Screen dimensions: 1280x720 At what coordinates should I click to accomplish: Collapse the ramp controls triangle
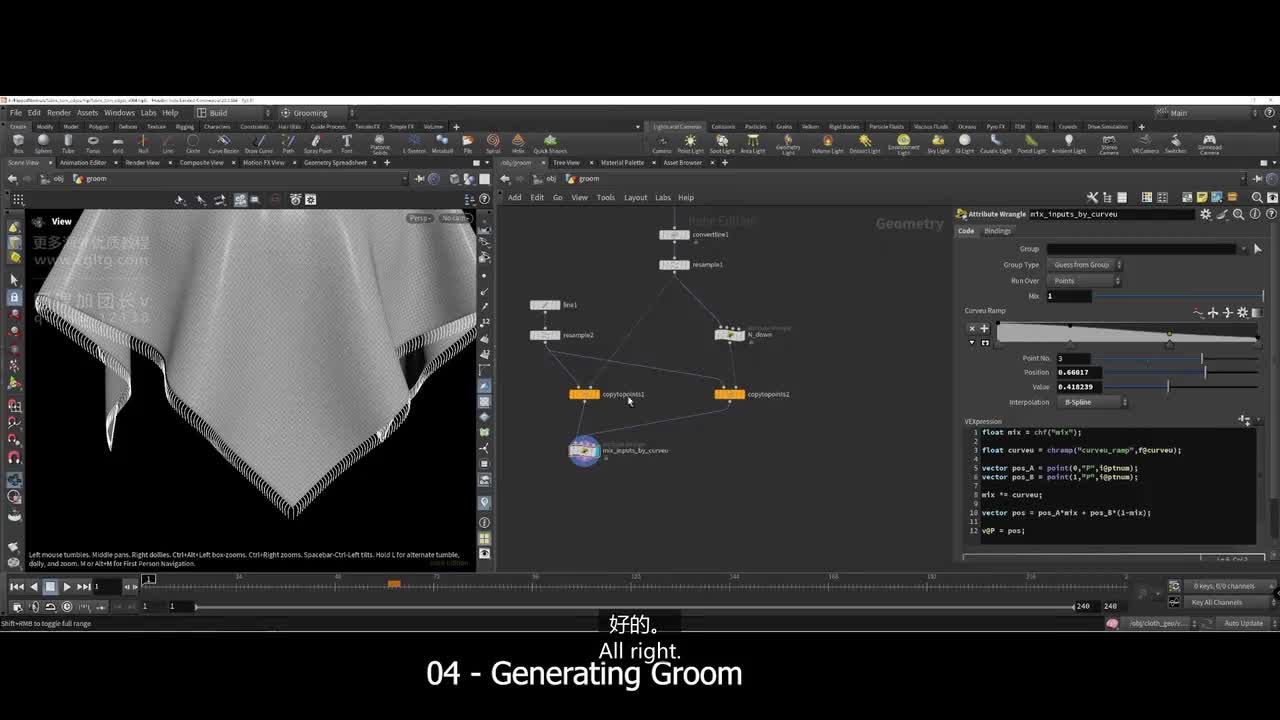click(x=971, y=342)
